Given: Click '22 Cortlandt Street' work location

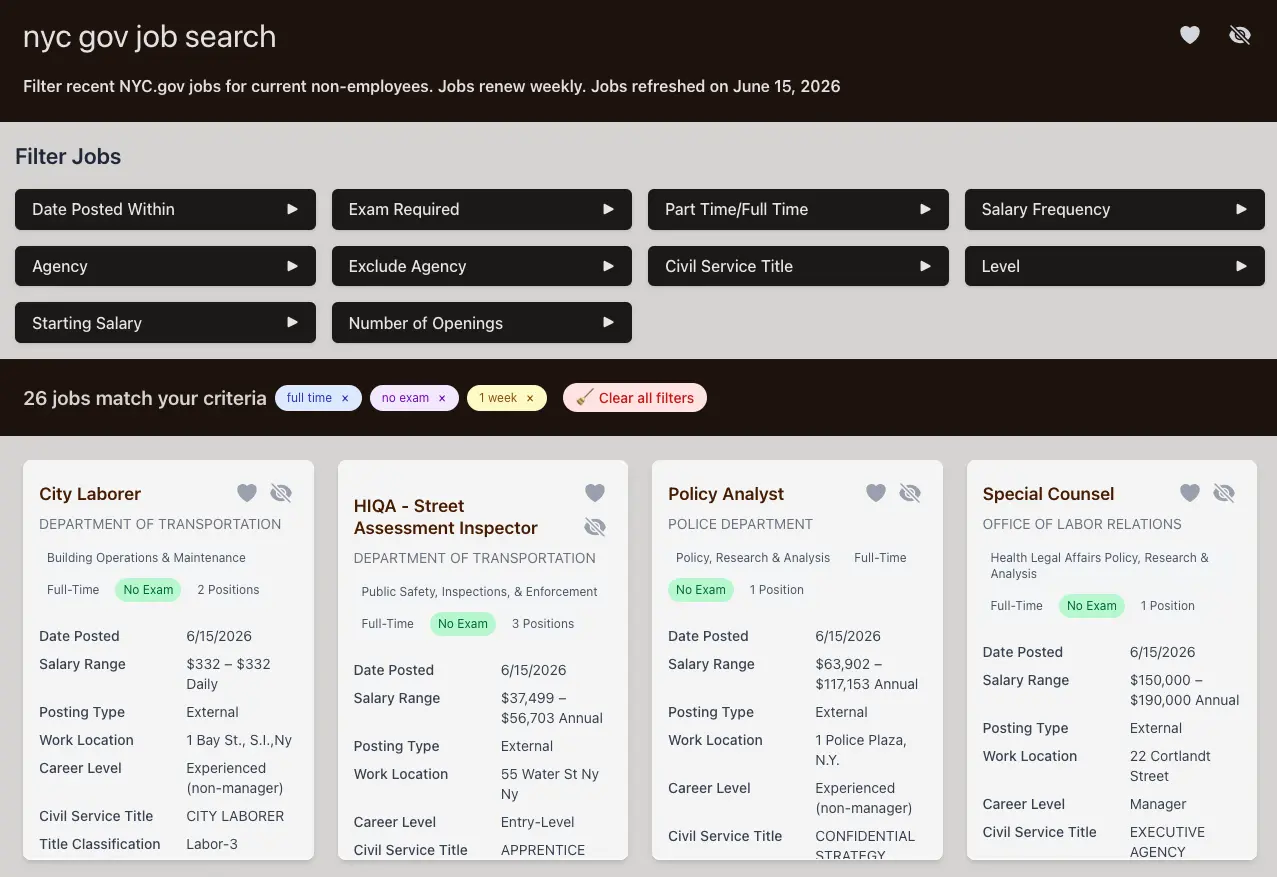Looking at the screenshot, I should [x=1170, y=766].
